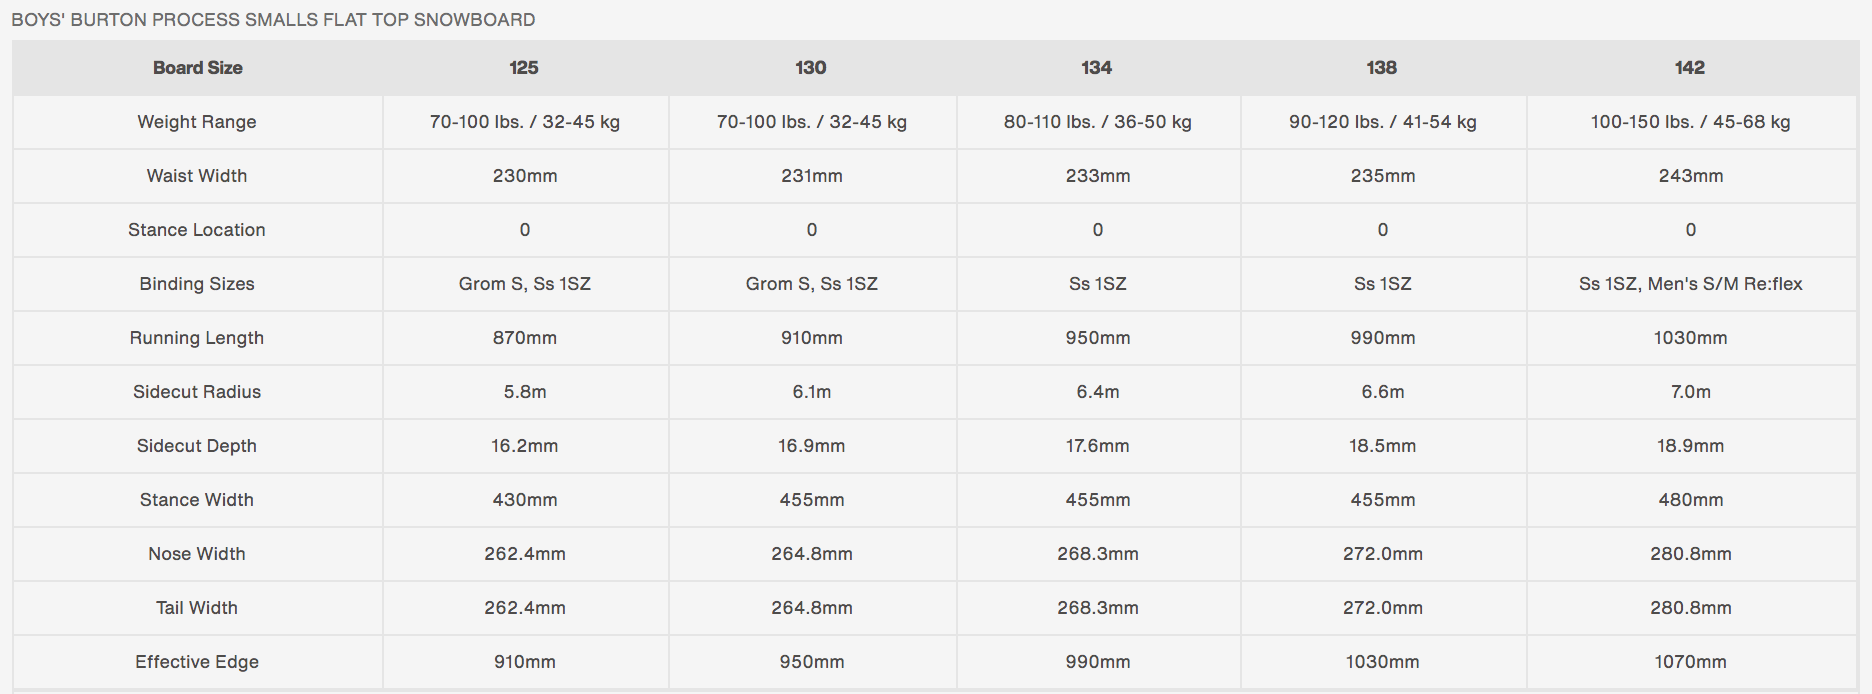
Task: Click the Effective Edge row label
Action: point(197,662)
